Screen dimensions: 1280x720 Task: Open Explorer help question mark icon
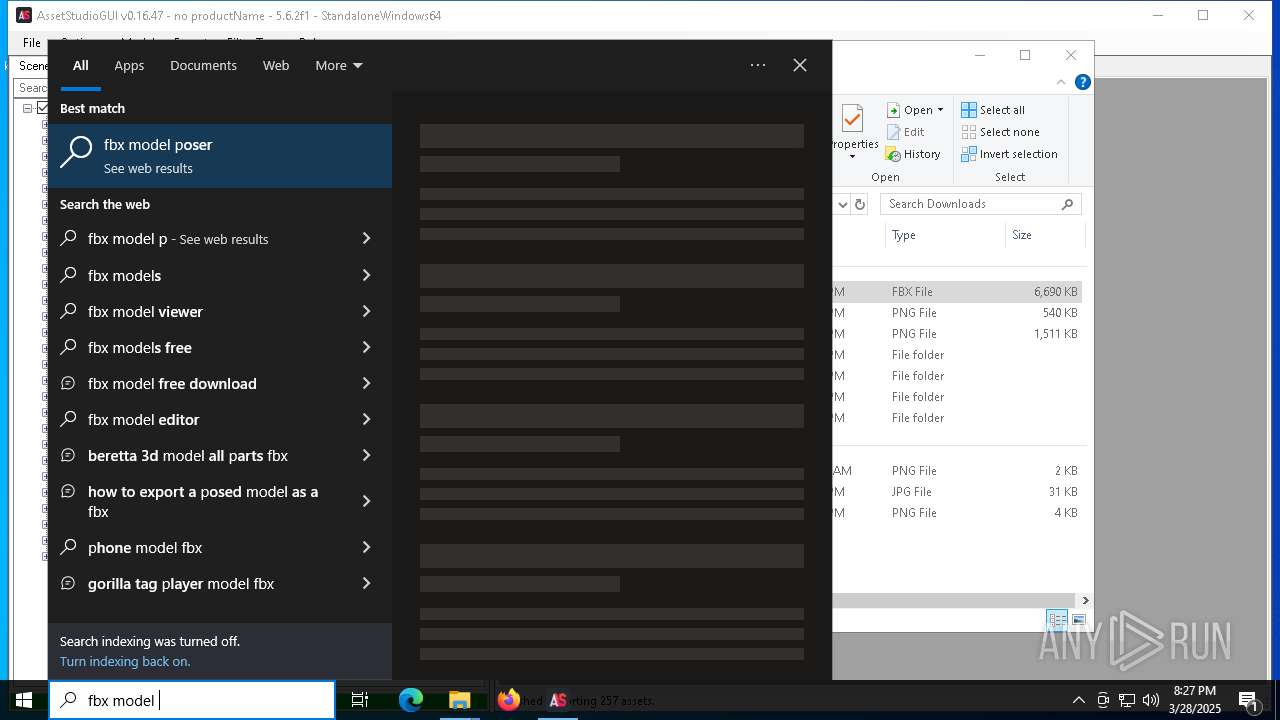1082,82
